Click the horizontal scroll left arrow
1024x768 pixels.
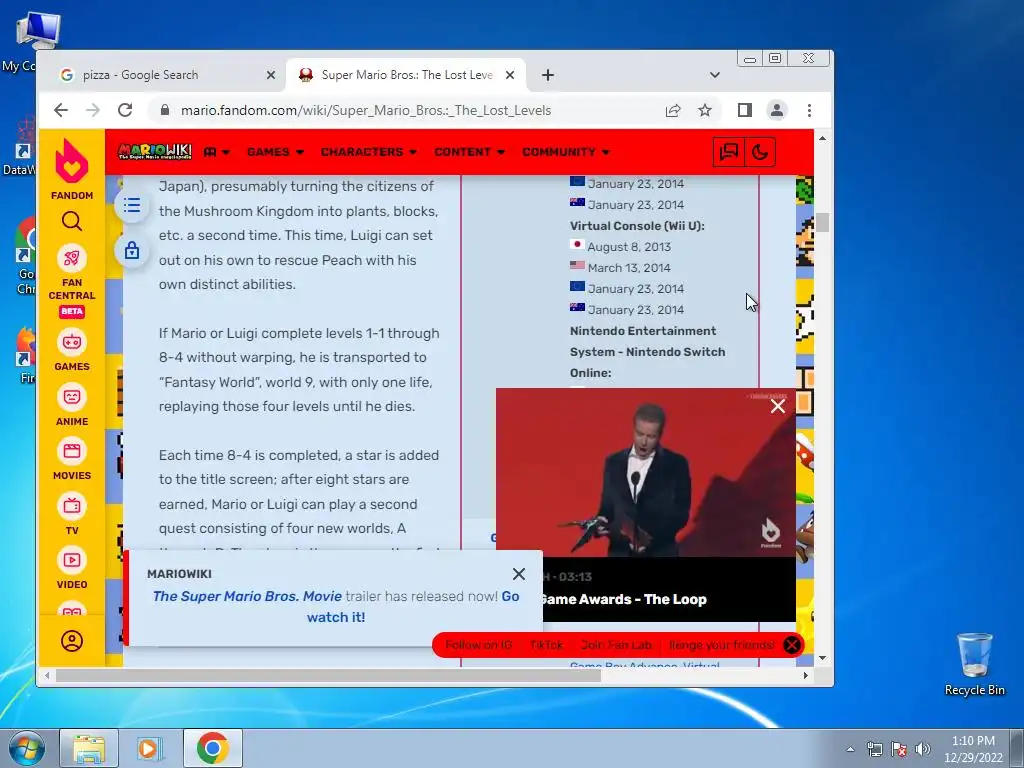coord(47,675)
